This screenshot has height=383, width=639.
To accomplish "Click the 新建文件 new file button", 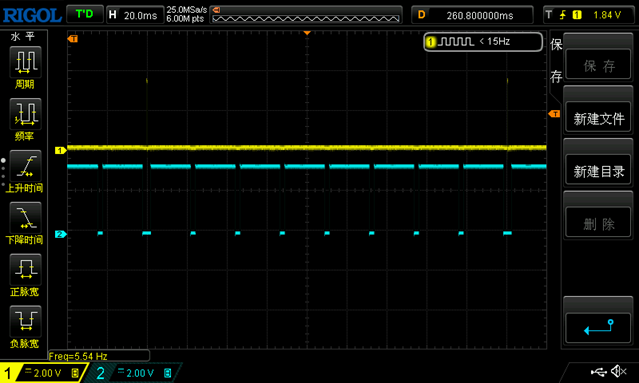I will coord(598,117).
